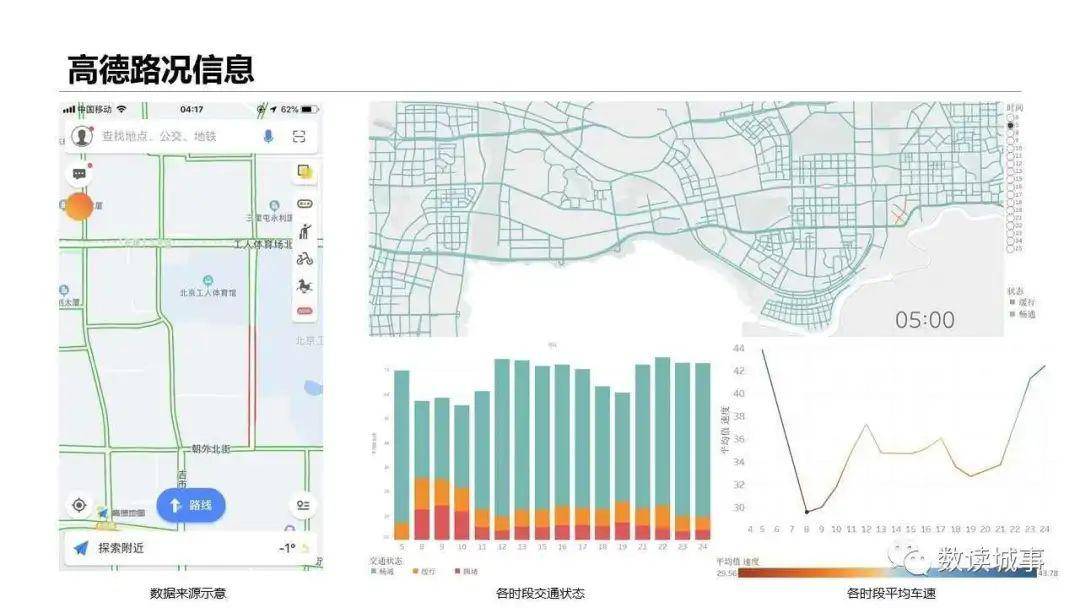
Task: Tap the microphone voice search icon
Action: pyautogui.click(x=269, y=136)
